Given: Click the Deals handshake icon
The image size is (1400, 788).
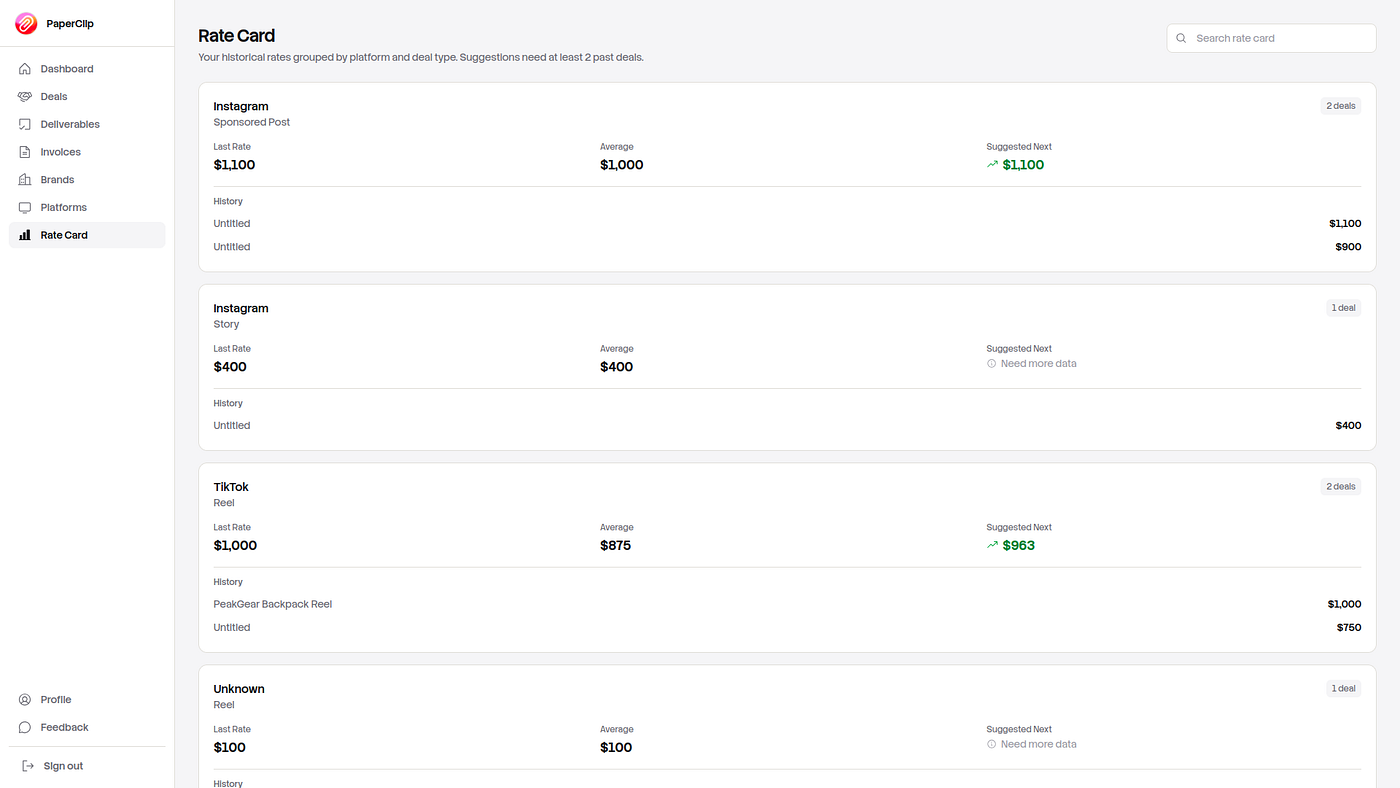Looking at the screenshot, I should [x=25, y=97].
